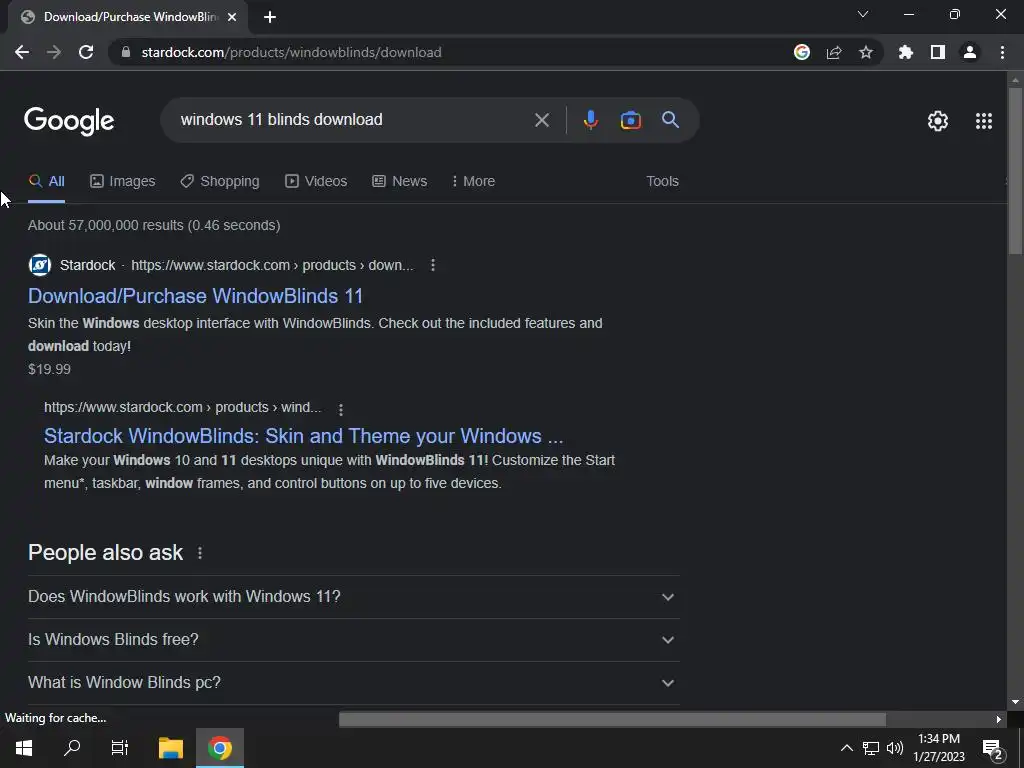Viewport: 1024px width, 768px height.
Task: Open the Google account icon in address bar
Action: pos(802,52)
